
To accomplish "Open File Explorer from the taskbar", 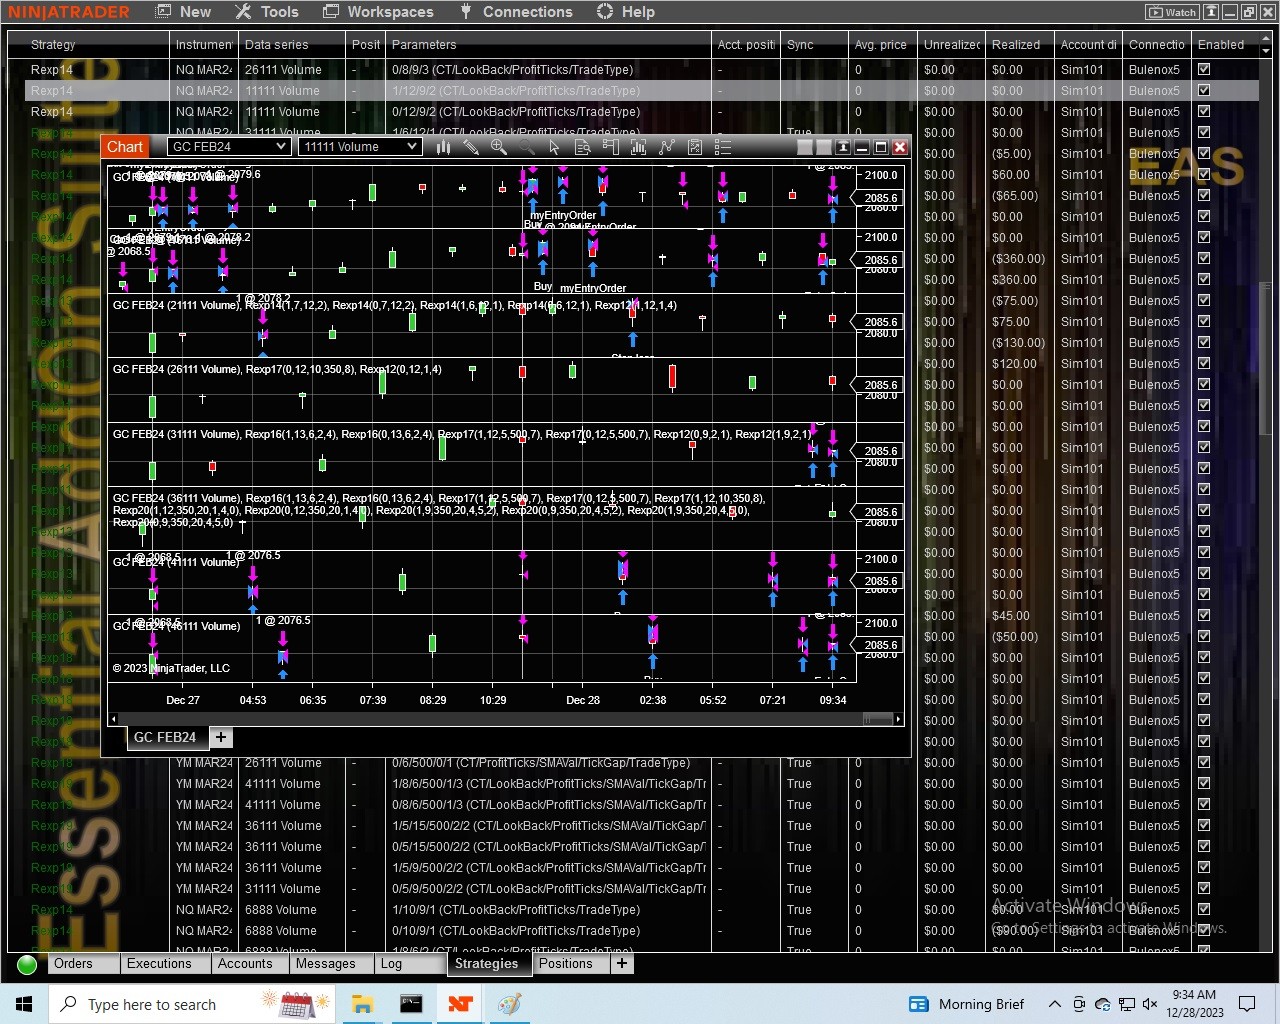I will point(362,1004).
